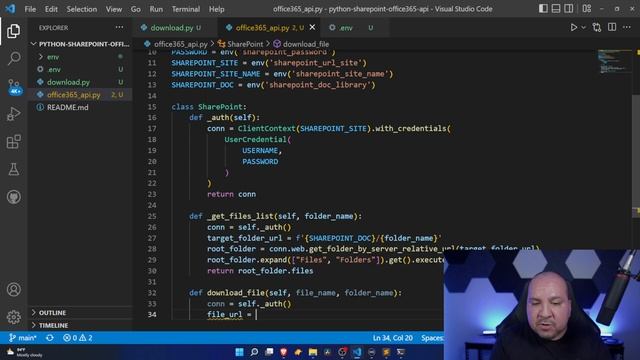Screen dimensions: 640x360
Task: Open Explorer Views and More Actions ellipsis
Action: [x=119, y=27]
